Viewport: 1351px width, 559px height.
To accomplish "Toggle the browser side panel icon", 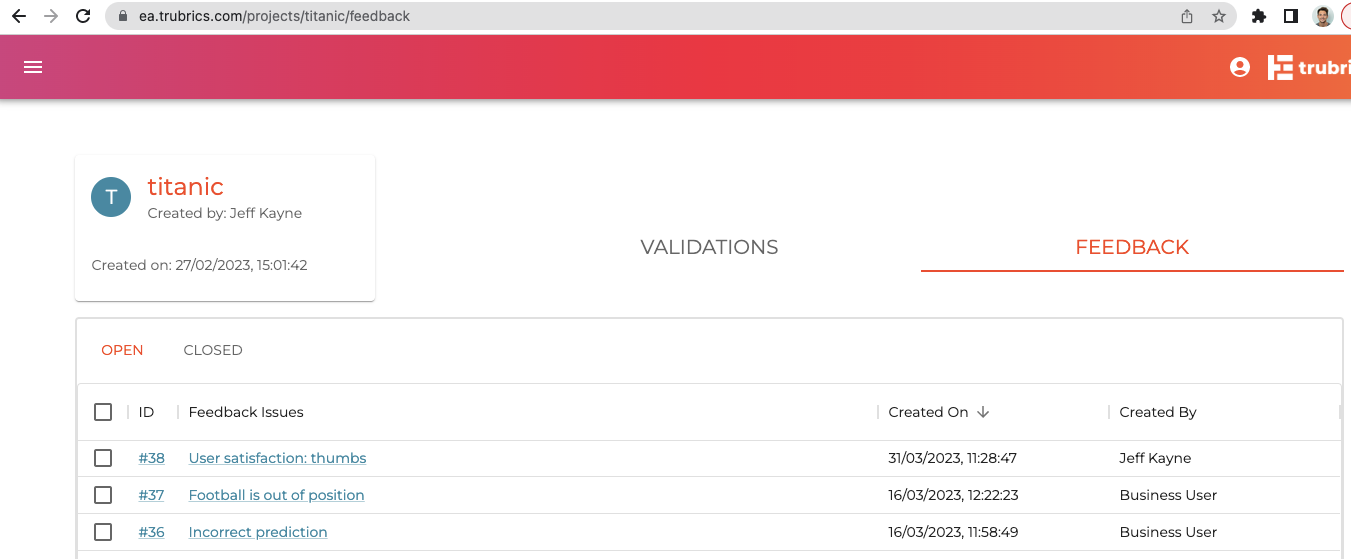I will 1291,16.
